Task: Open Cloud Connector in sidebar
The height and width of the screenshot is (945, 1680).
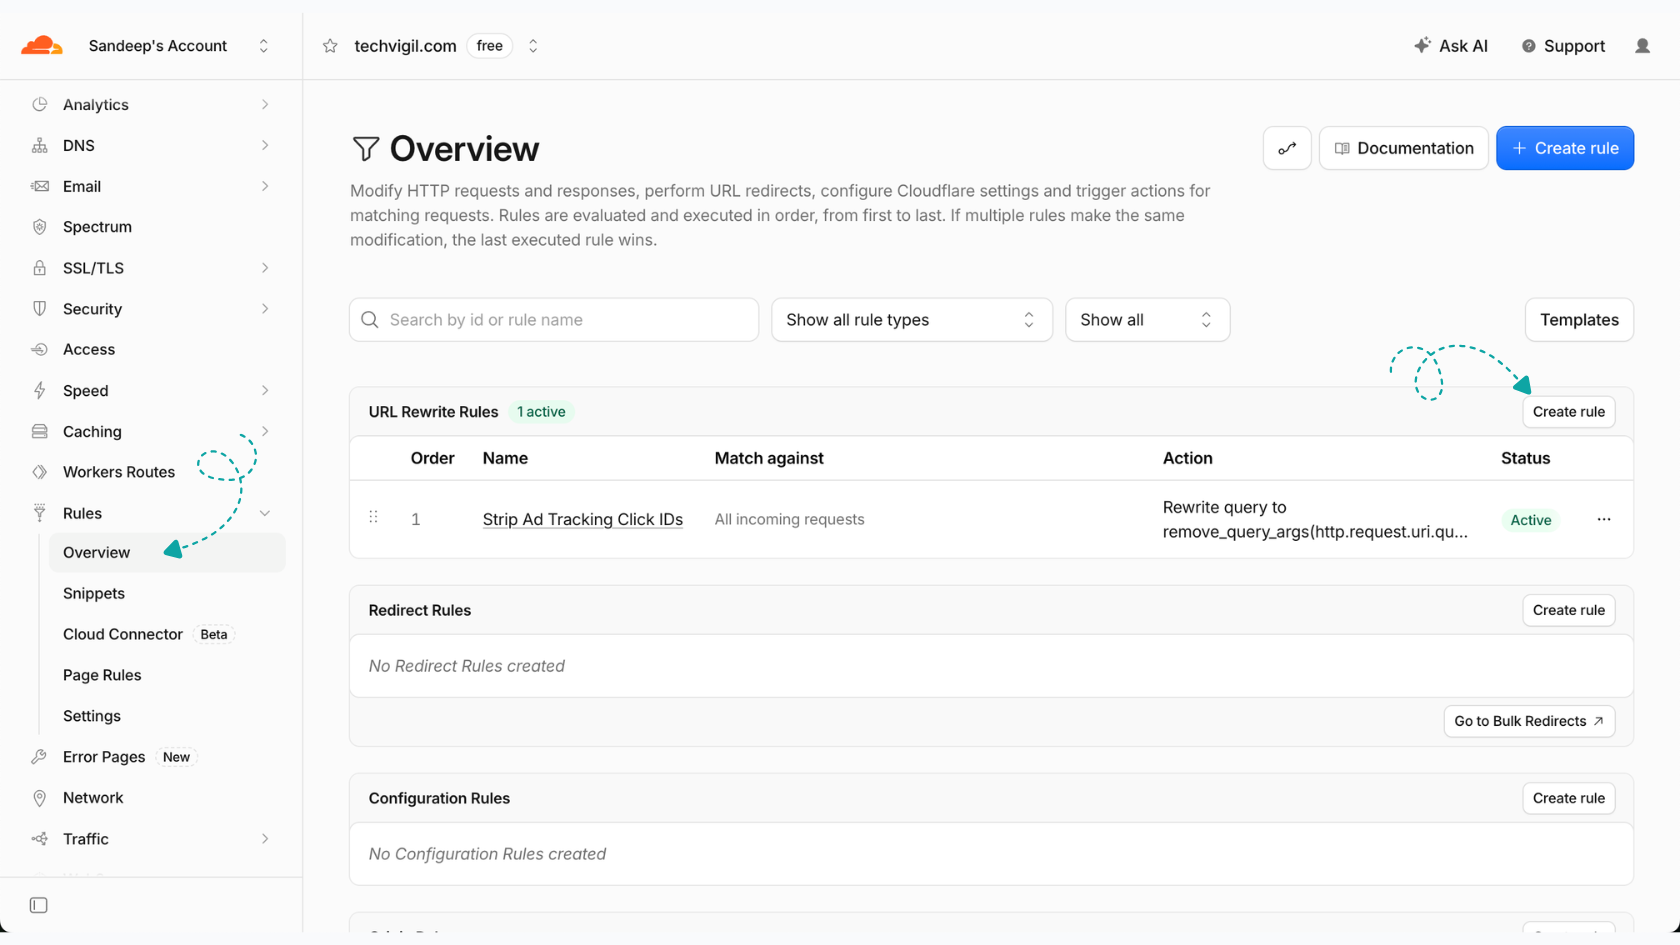Action: pos(123,635)
